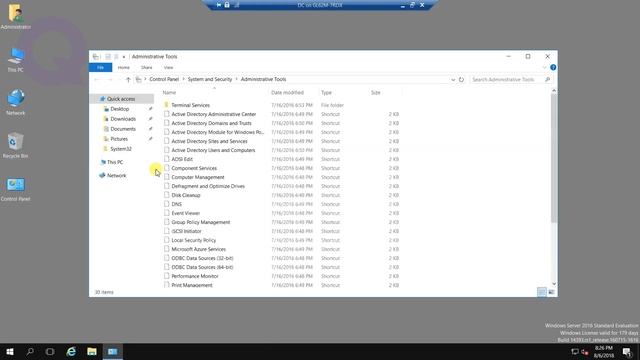This screenshot has height=360, width=640.
Task: Open the Quick Access Toolbar customize dropdown
Action: coord(124,57)
